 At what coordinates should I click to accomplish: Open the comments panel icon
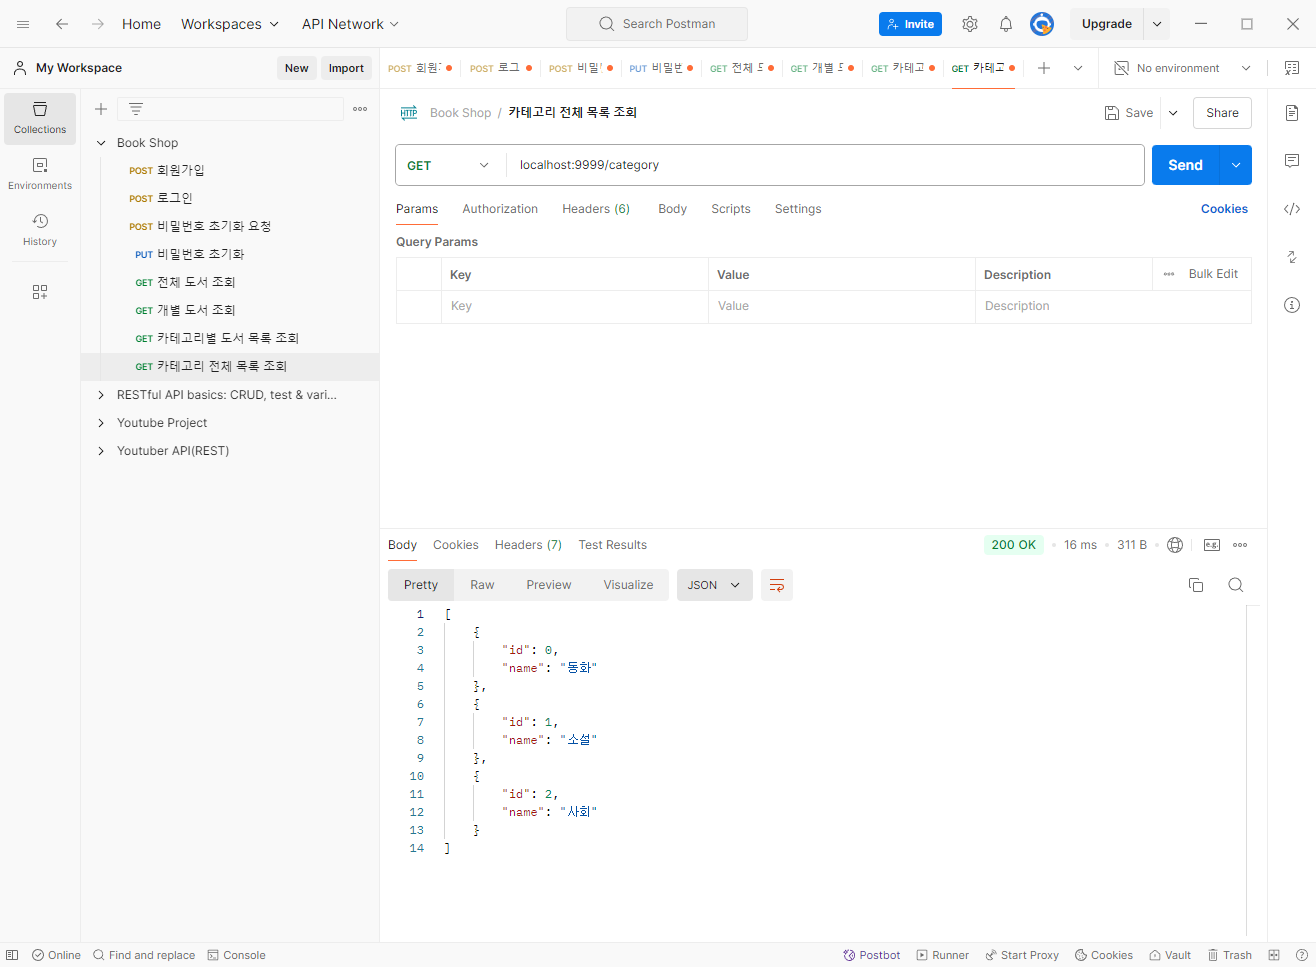click(1292, 161)
